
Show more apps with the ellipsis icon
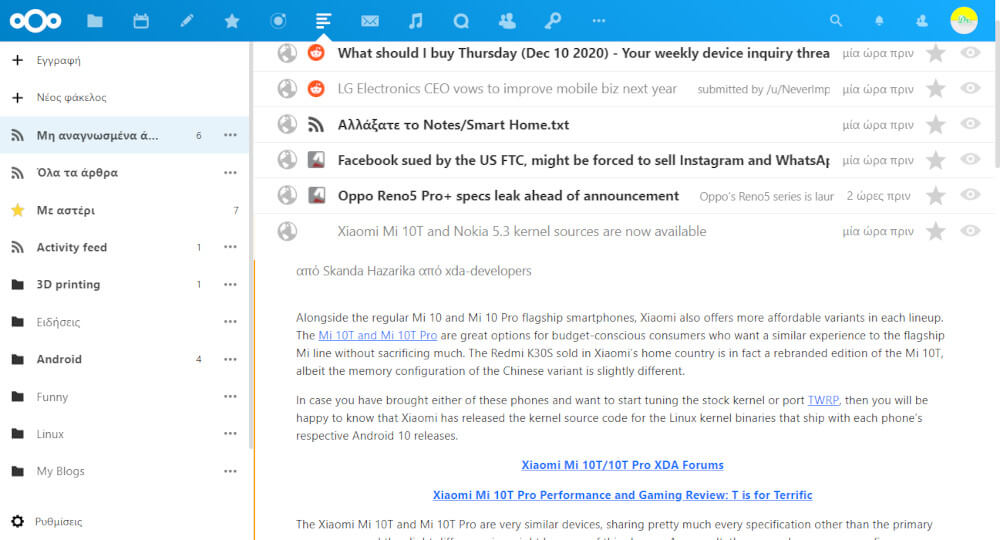click(598, 21)
